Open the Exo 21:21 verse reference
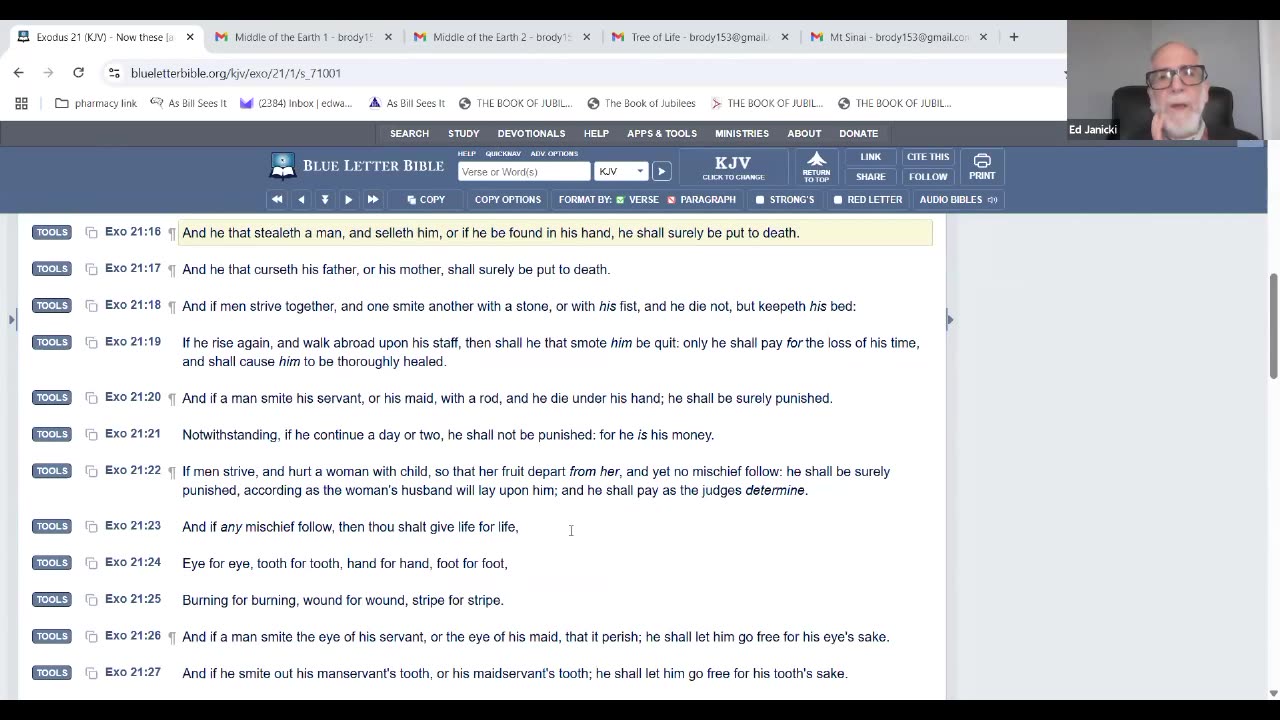The height and width of the screenshot is (720, 1280). [x=133, y=433]
